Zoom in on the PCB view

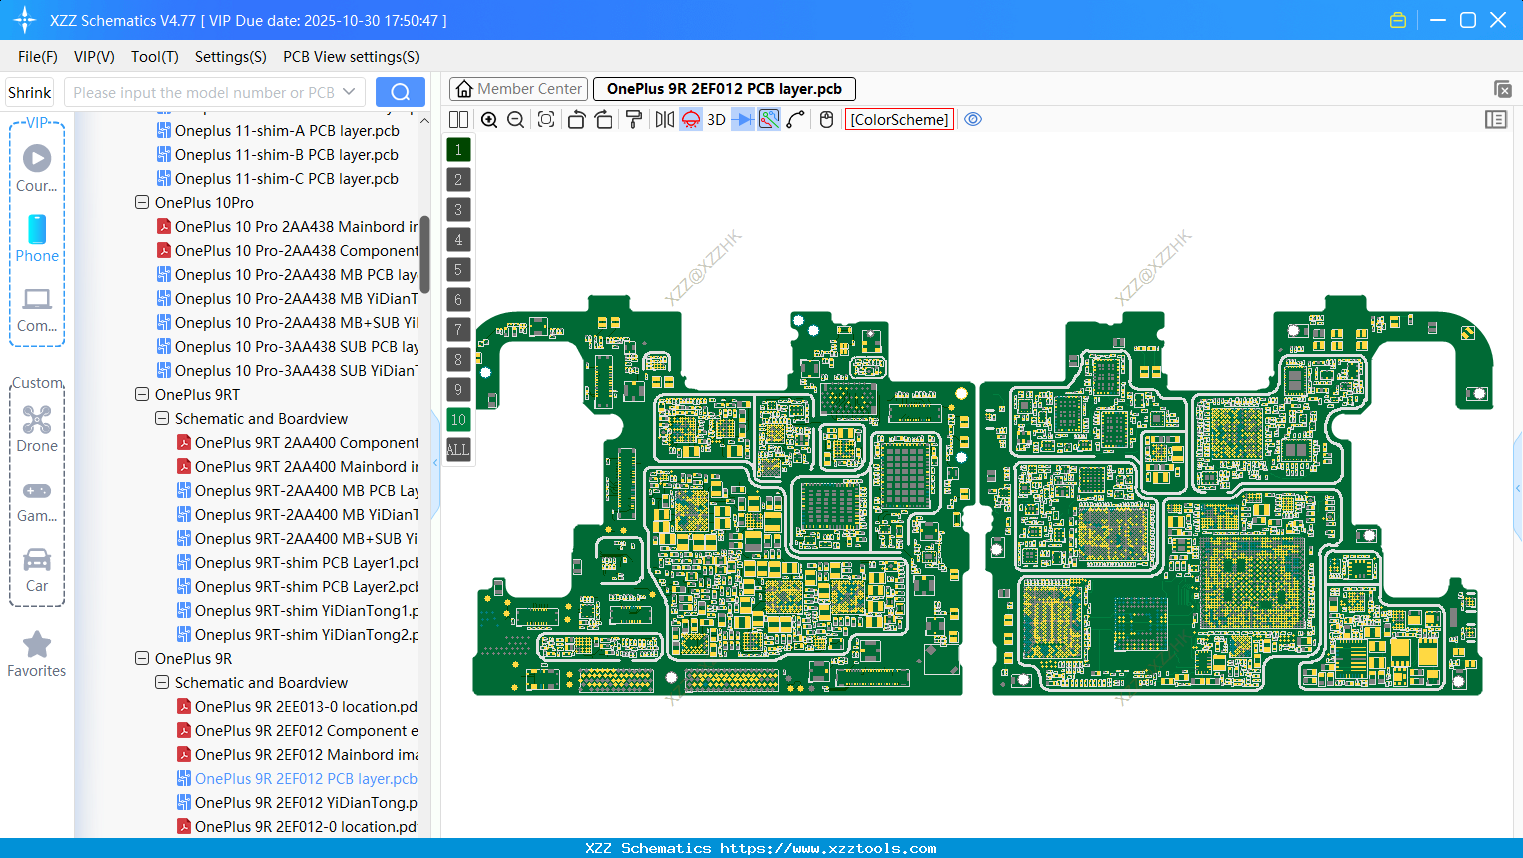[490, 119]
